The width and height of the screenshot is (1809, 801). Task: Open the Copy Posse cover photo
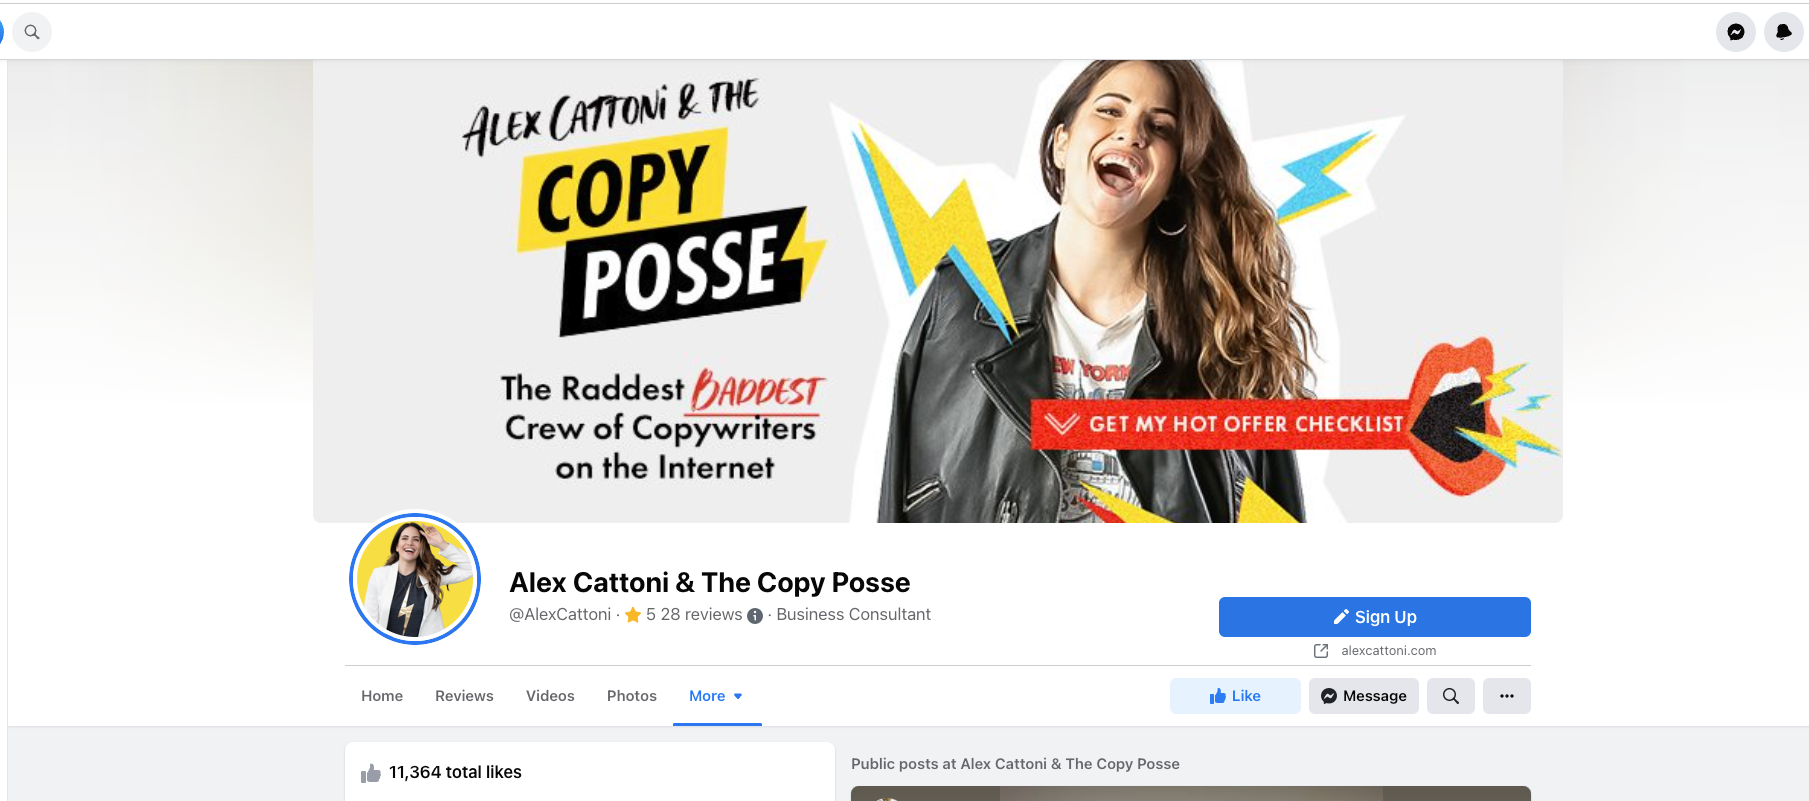click(938, 291)
